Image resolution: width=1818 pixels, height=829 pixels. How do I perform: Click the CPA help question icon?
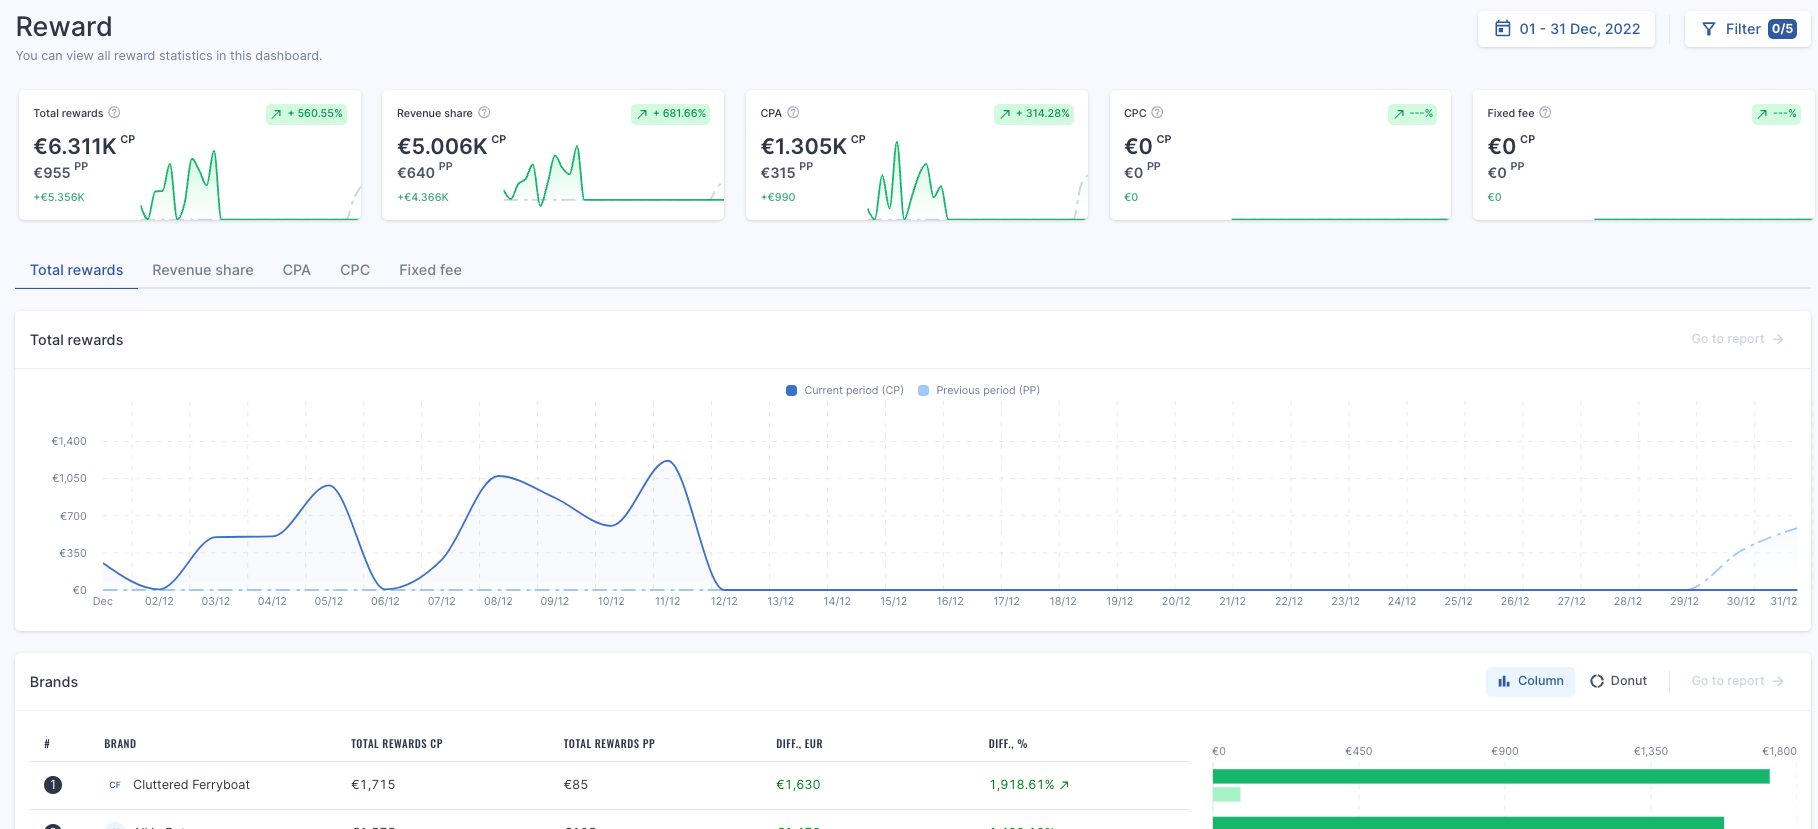pyautogui.click(x=793, y=113)
